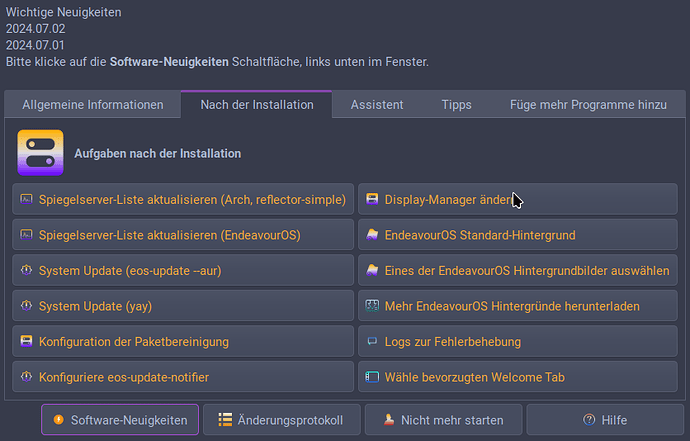Click the speech bubble icon for Logs
Image resolution: width=690 pixels, height=441 pixels.
[x=372, y=341]
